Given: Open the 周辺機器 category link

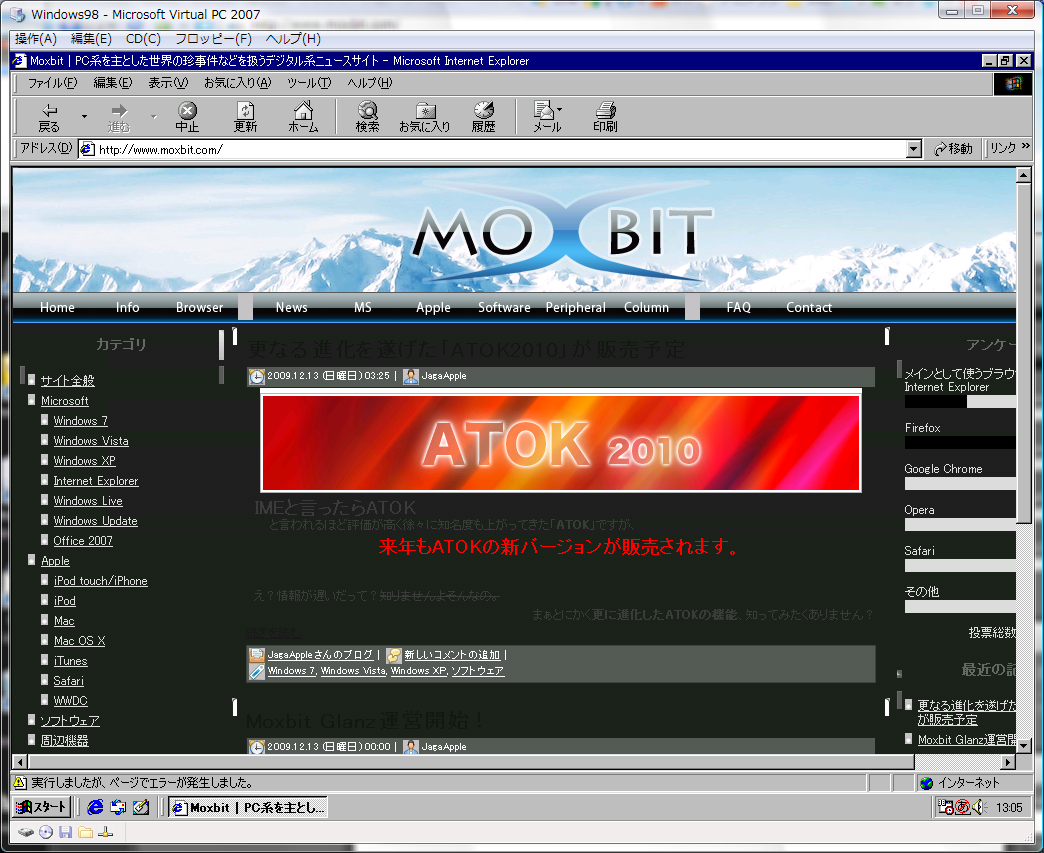Looking at the screenshot, I should coord(65,740).
